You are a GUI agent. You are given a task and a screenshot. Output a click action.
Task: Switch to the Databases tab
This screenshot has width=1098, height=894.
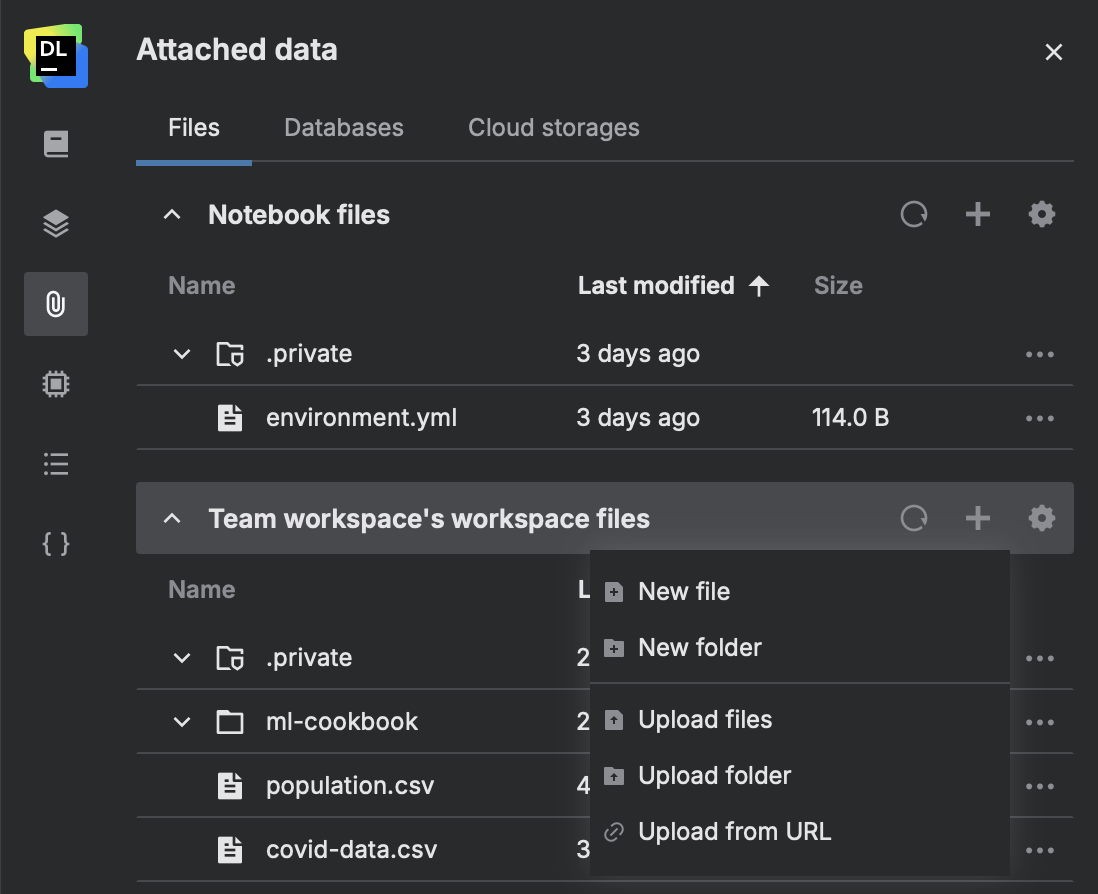click(344, 127)
